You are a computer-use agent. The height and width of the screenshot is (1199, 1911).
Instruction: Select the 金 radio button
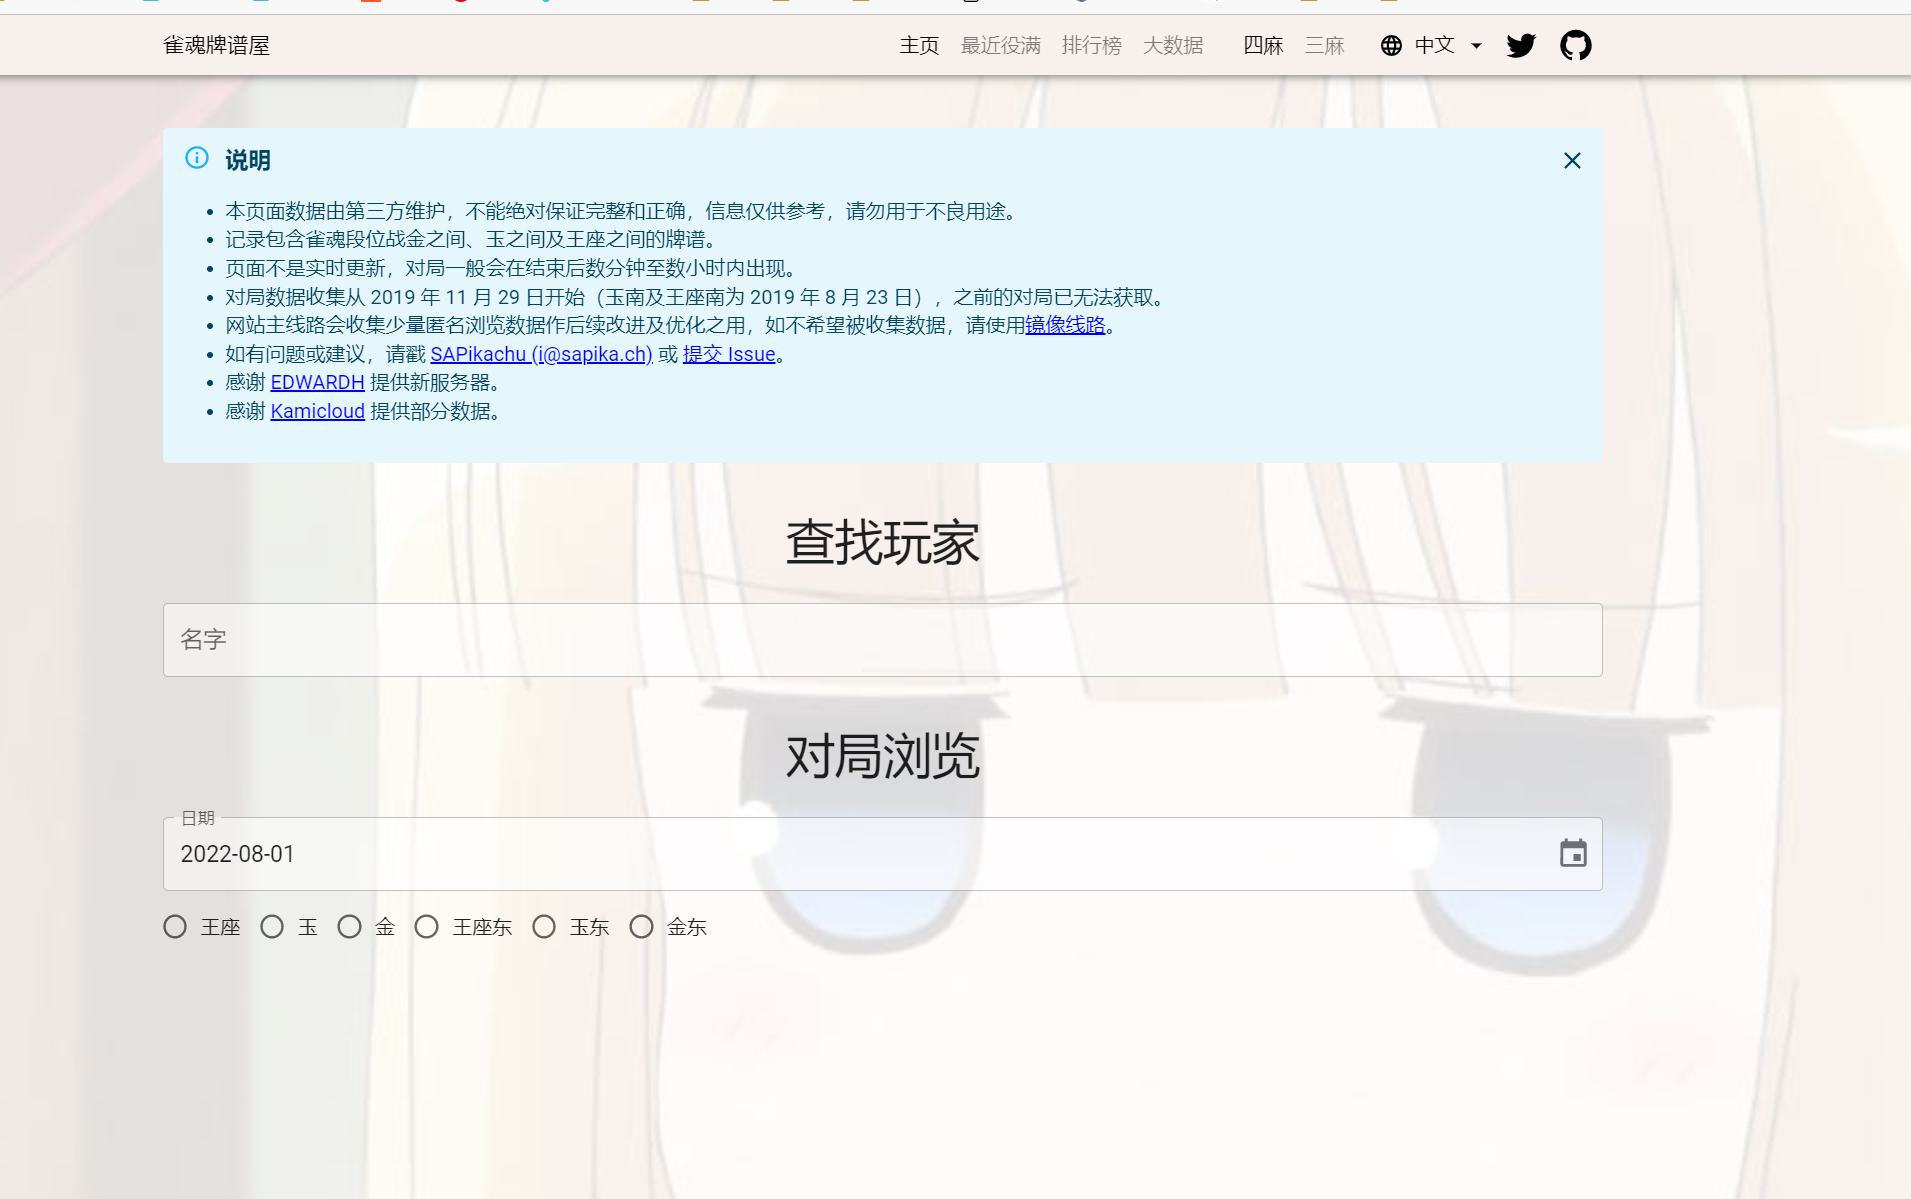click(349, 927)
